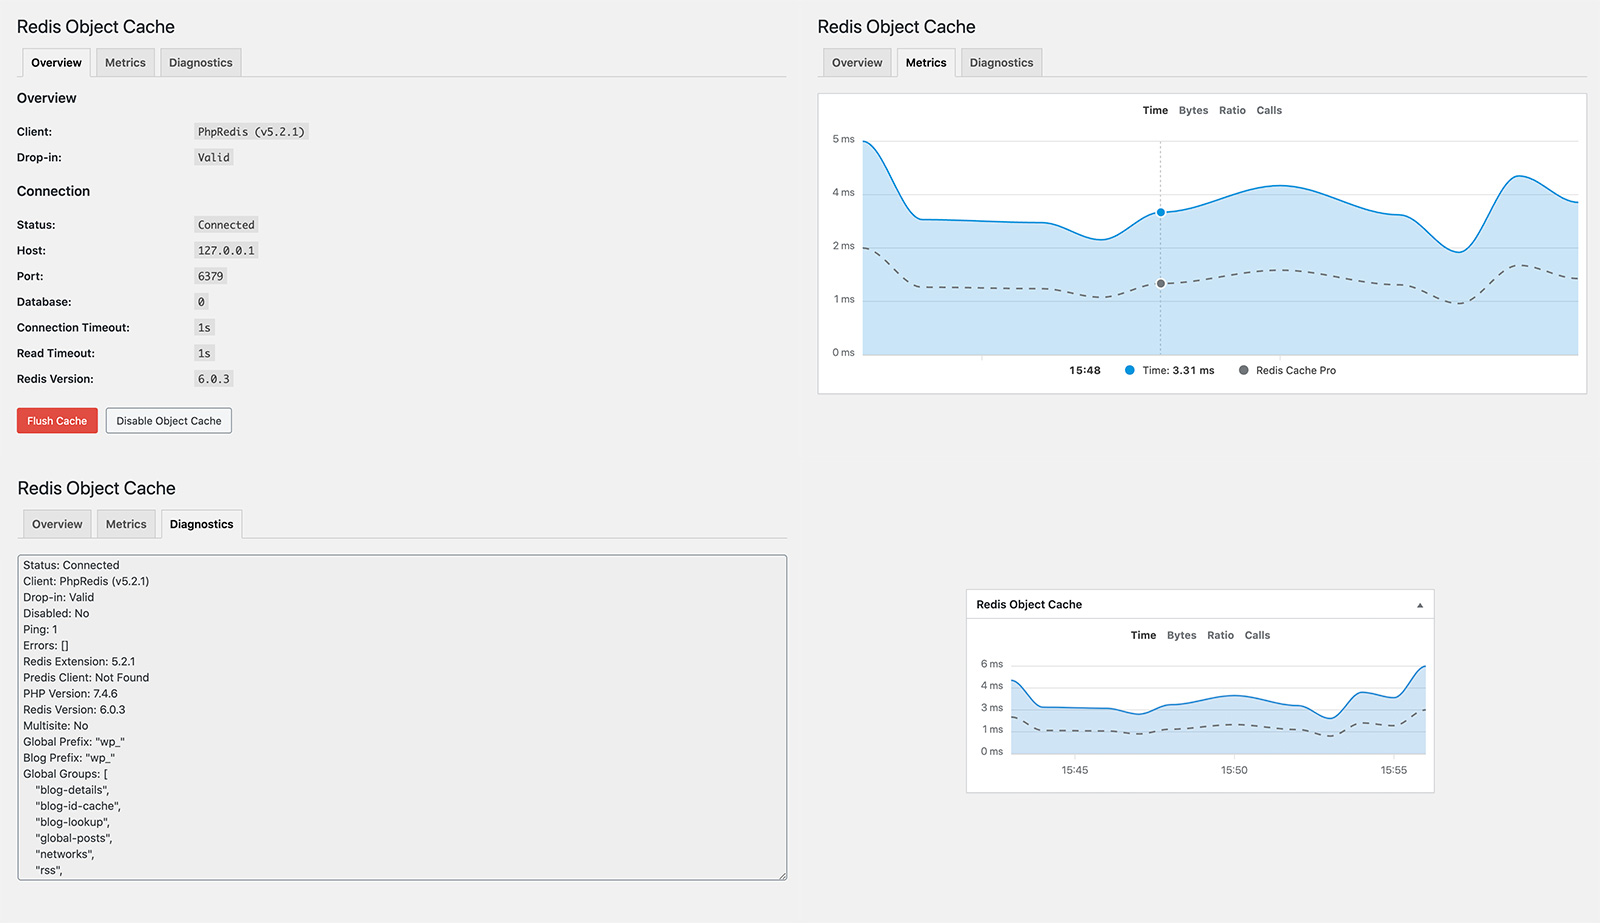Select the Time metric in the dashboard widget
This screenshot has height=923, width=1600.
[x=1143, y=635]
